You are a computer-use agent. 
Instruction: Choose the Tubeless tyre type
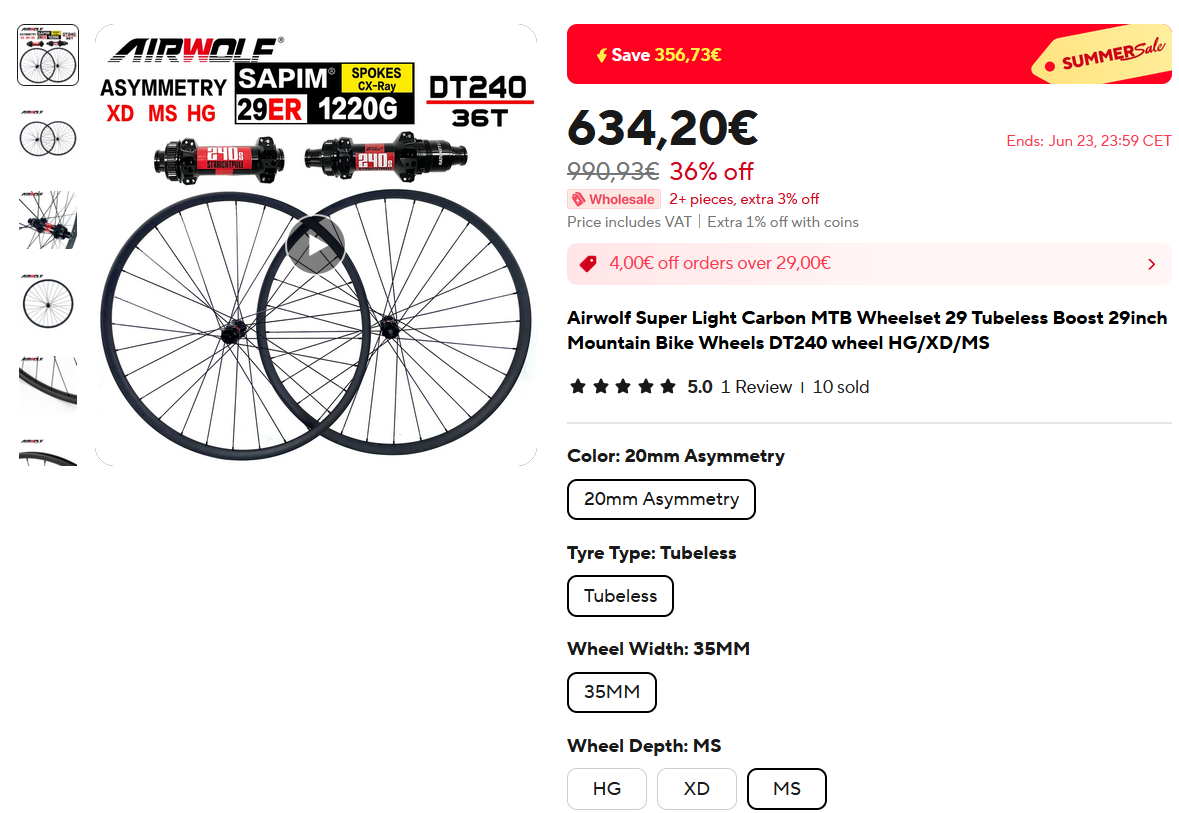[x=620, y=596]
